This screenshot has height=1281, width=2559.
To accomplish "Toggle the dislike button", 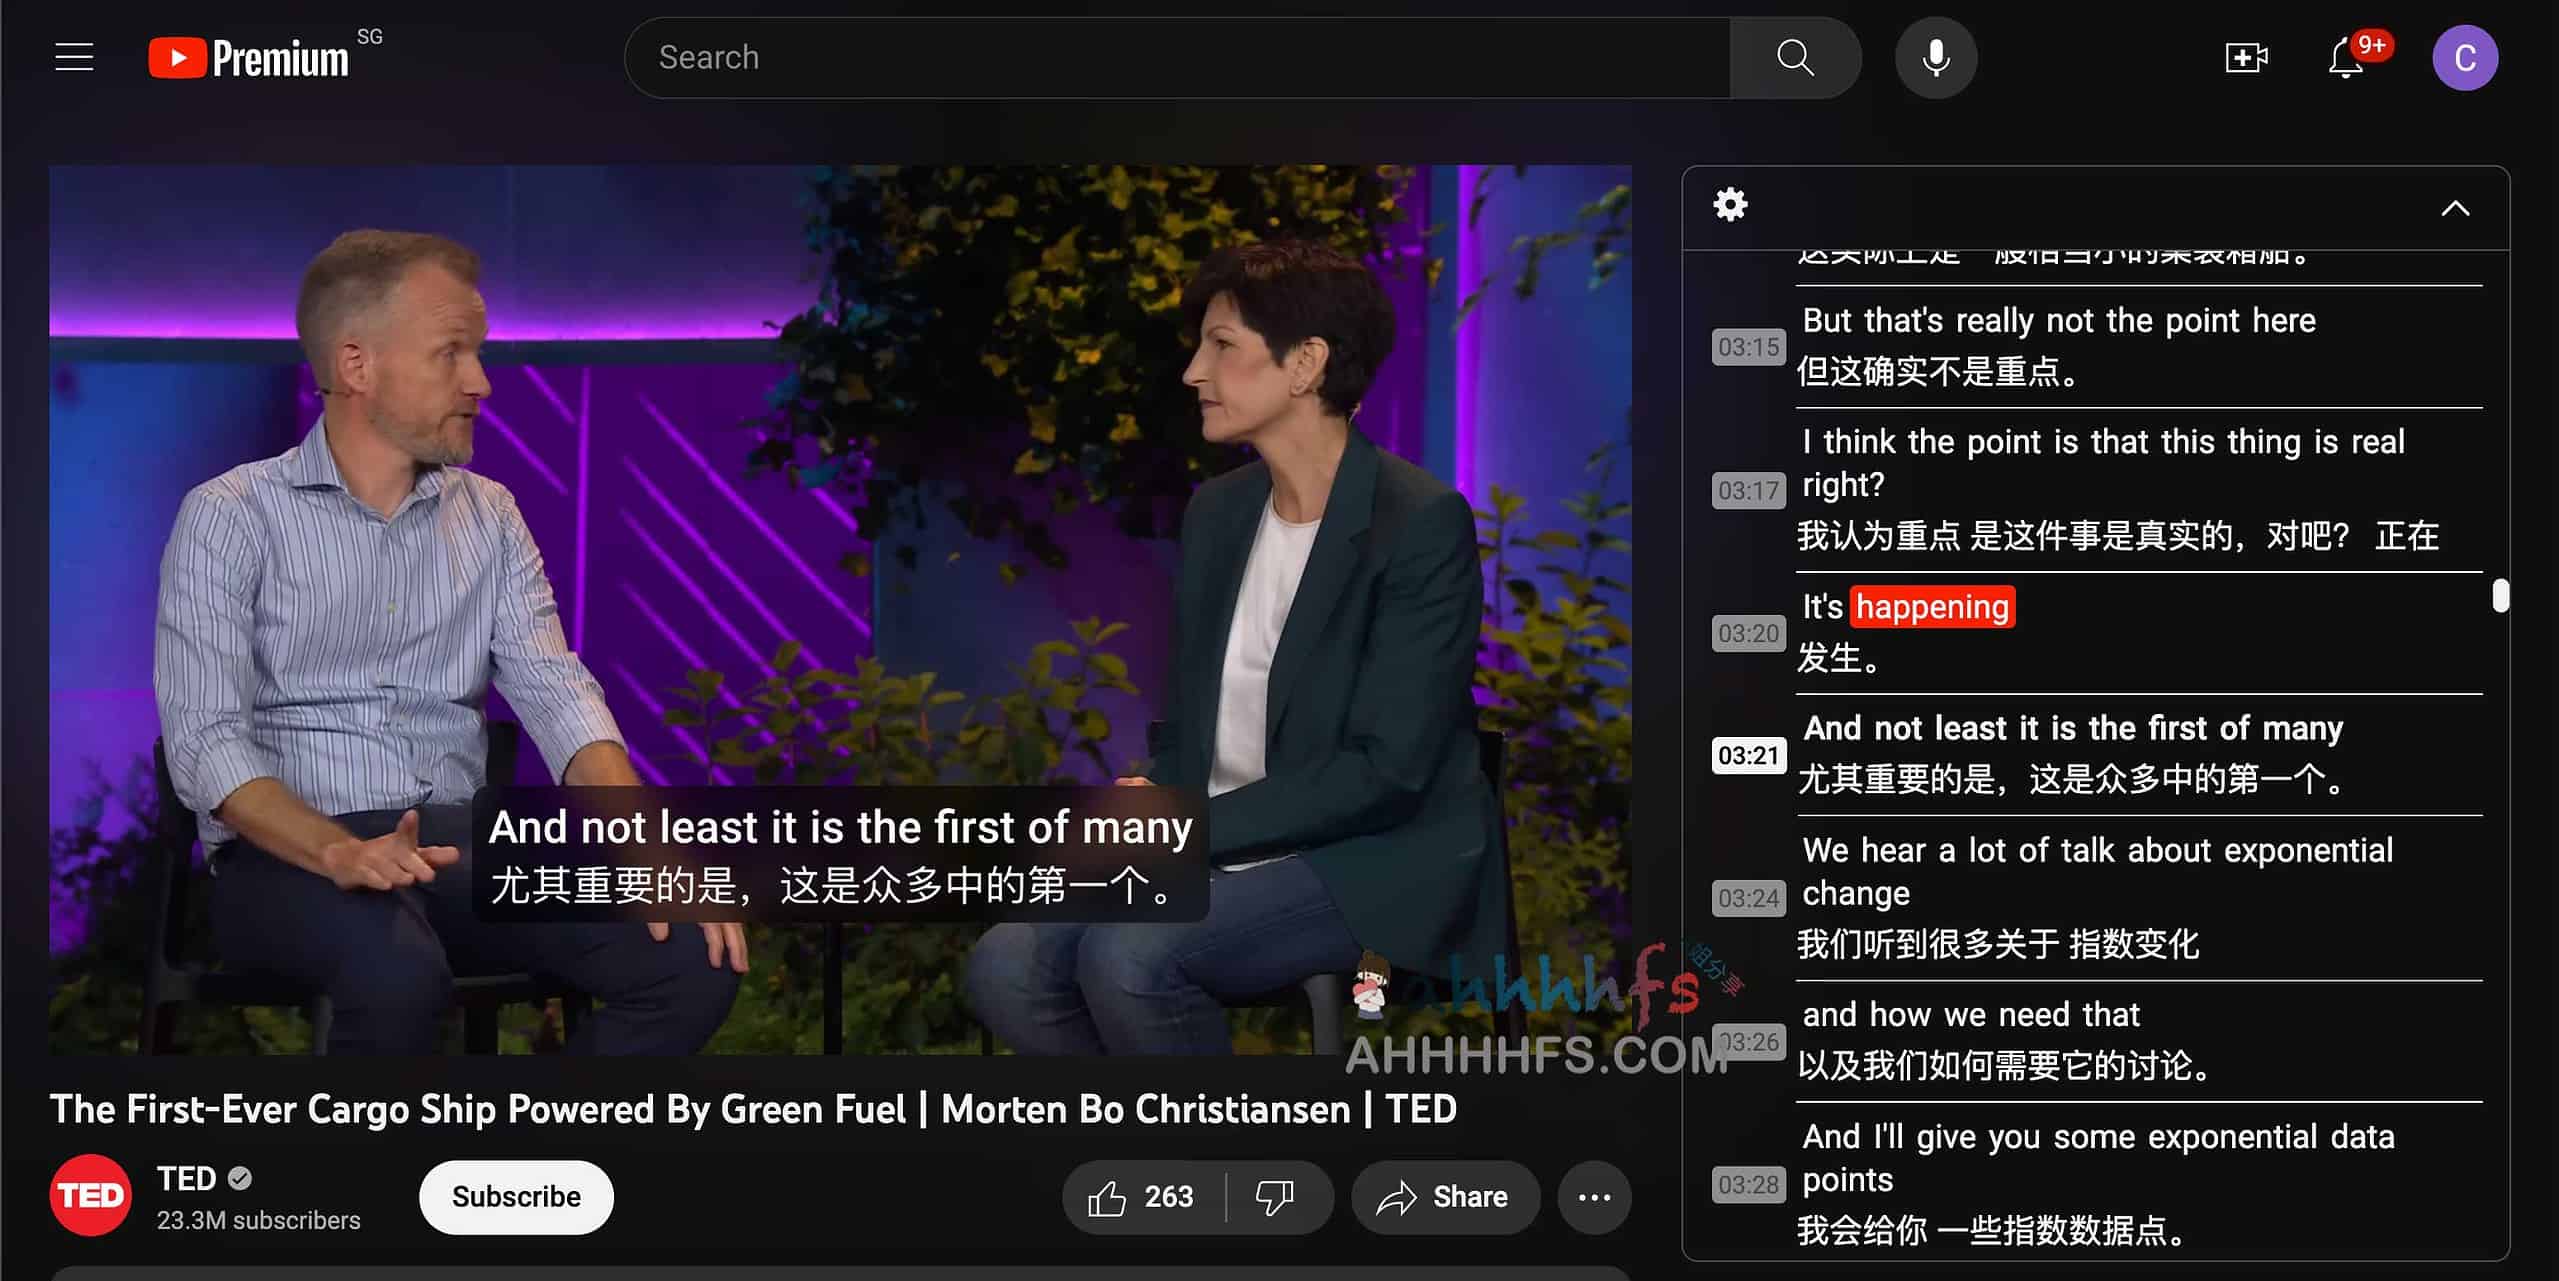I will [x=1273, y=1196].
